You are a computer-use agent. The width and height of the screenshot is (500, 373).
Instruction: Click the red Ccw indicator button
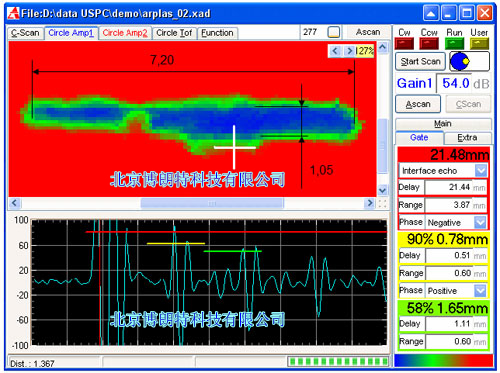click(x=429, y=44)
